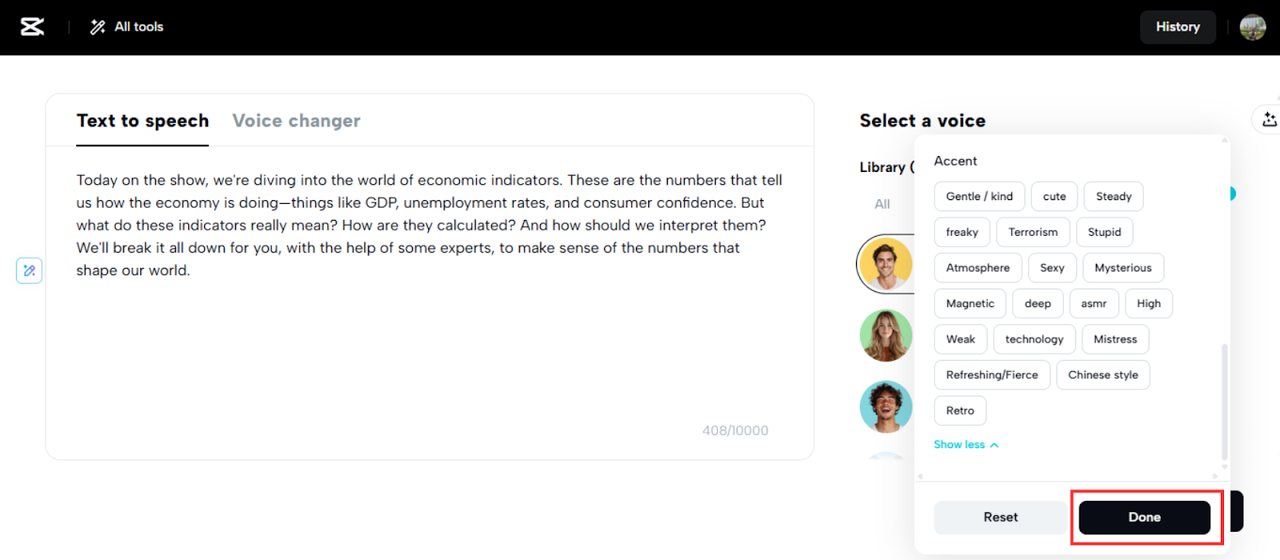The width and height of the screenshot is (1280, 560).
Task: Open the user profile avatar
Action: point(1252,27)
